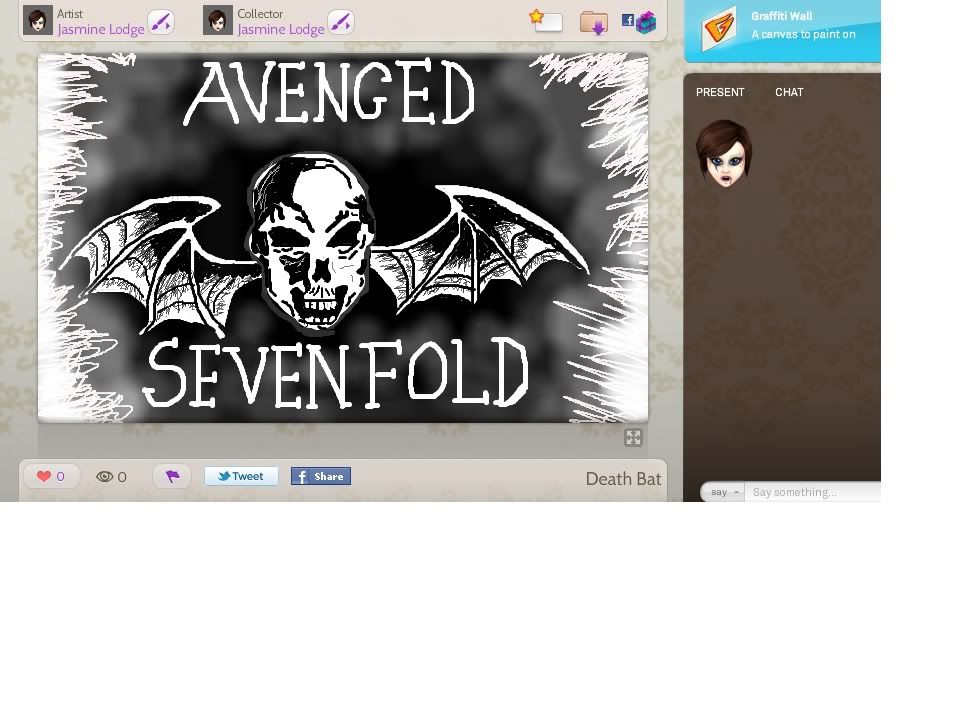Viewport: 962px width, 716px height.
Task: Click the Tweet button
Action: 241,476
